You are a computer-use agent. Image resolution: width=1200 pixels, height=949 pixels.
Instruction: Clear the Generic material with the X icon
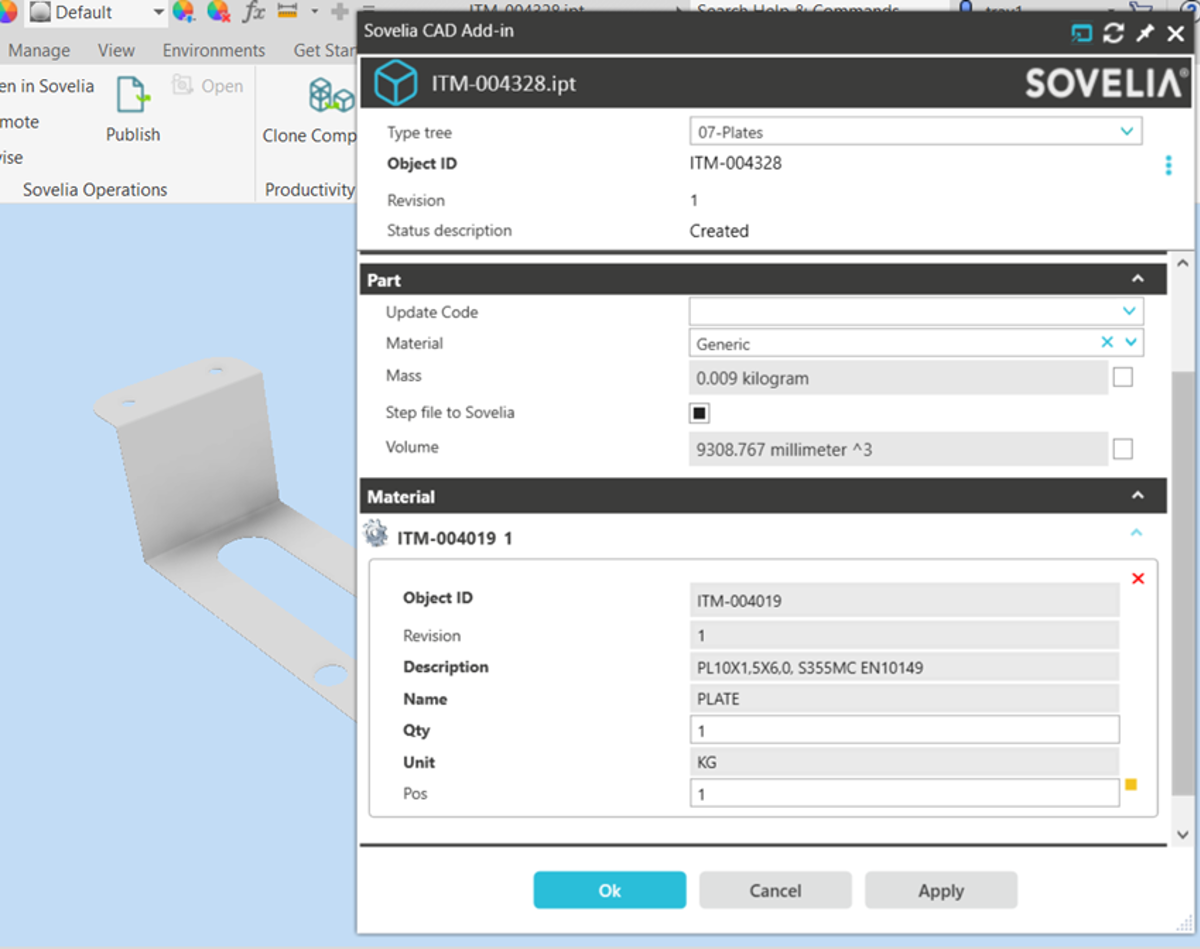click(1106, 341)
